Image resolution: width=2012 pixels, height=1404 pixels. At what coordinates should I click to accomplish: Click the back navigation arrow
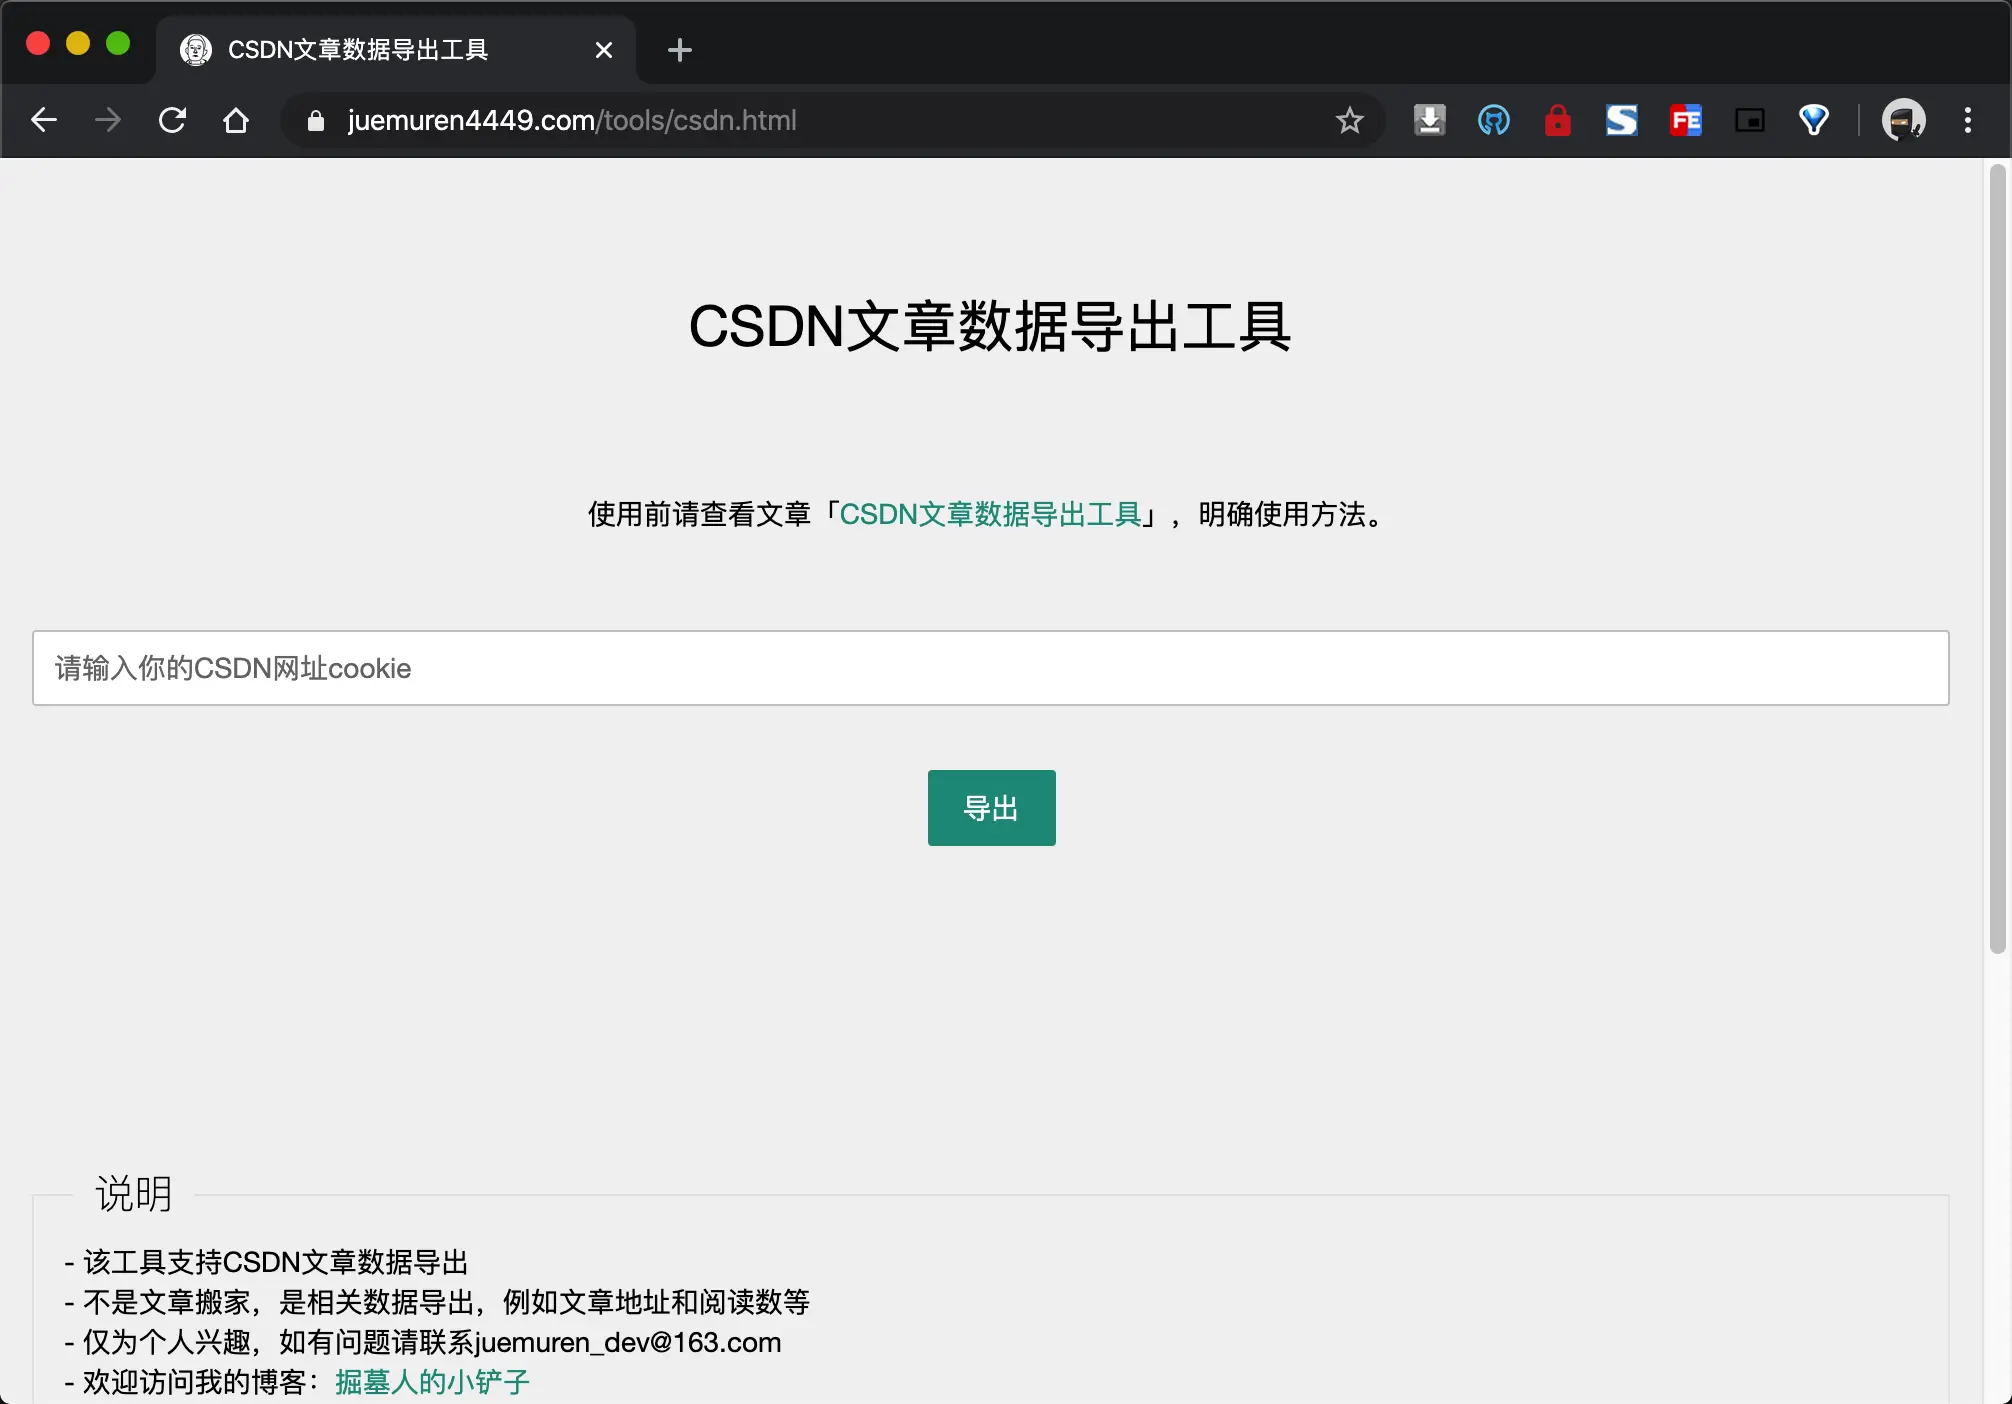click(x=44, y=120)
